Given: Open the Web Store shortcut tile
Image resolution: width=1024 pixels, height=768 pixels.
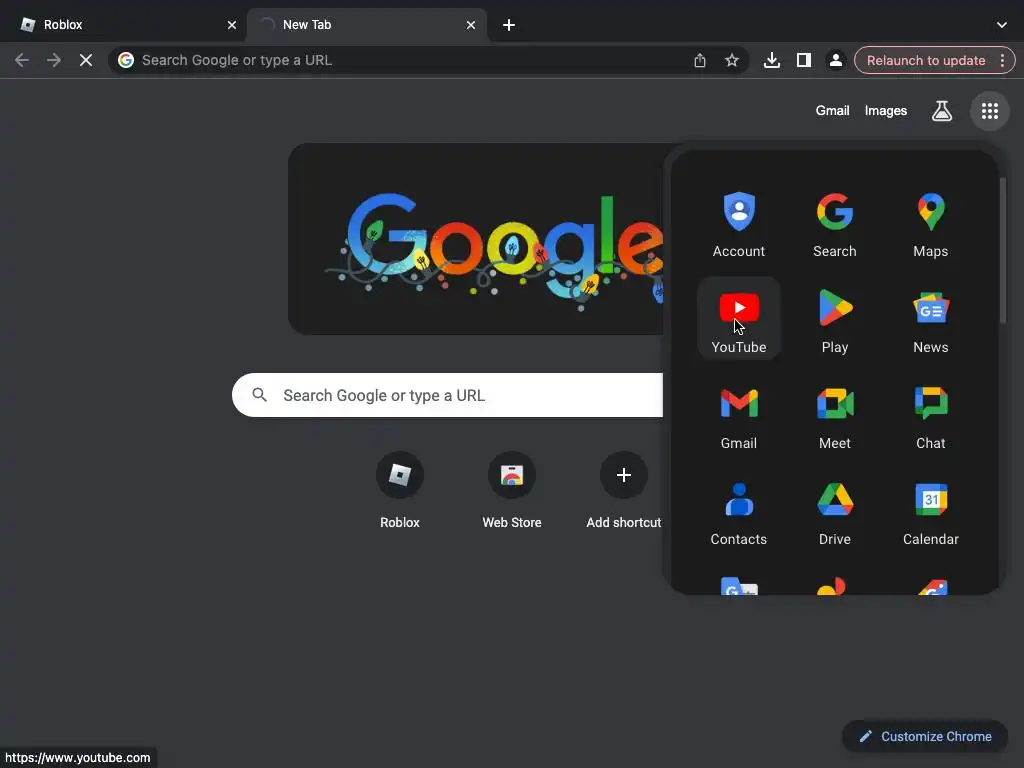Looking at the screenshot, I should coord(511,490).
